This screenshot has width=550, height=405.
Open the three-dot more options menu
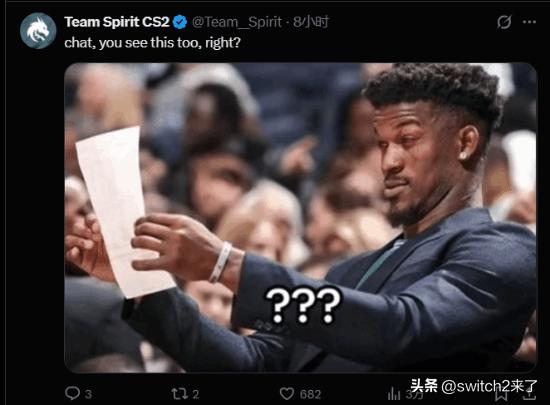(x=529, y=22)
